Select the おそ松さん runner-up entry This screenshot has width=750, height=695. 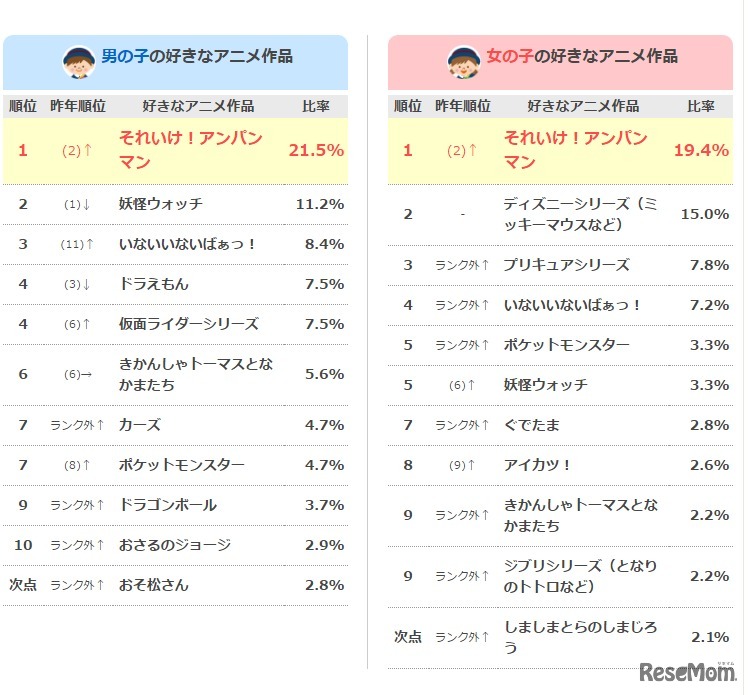153,585
